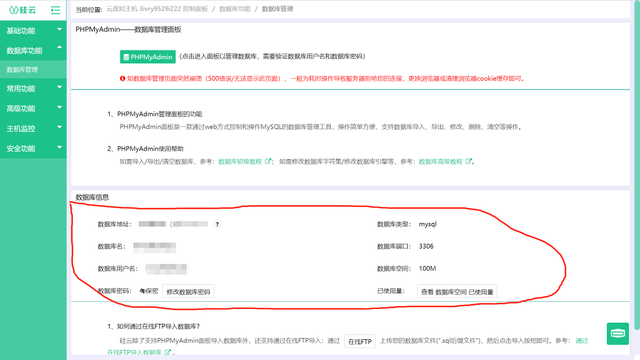Click breadcrumb 云虚拟主机 控制面板
This screenshot has height=360, width=640.
tap(157, 9)
